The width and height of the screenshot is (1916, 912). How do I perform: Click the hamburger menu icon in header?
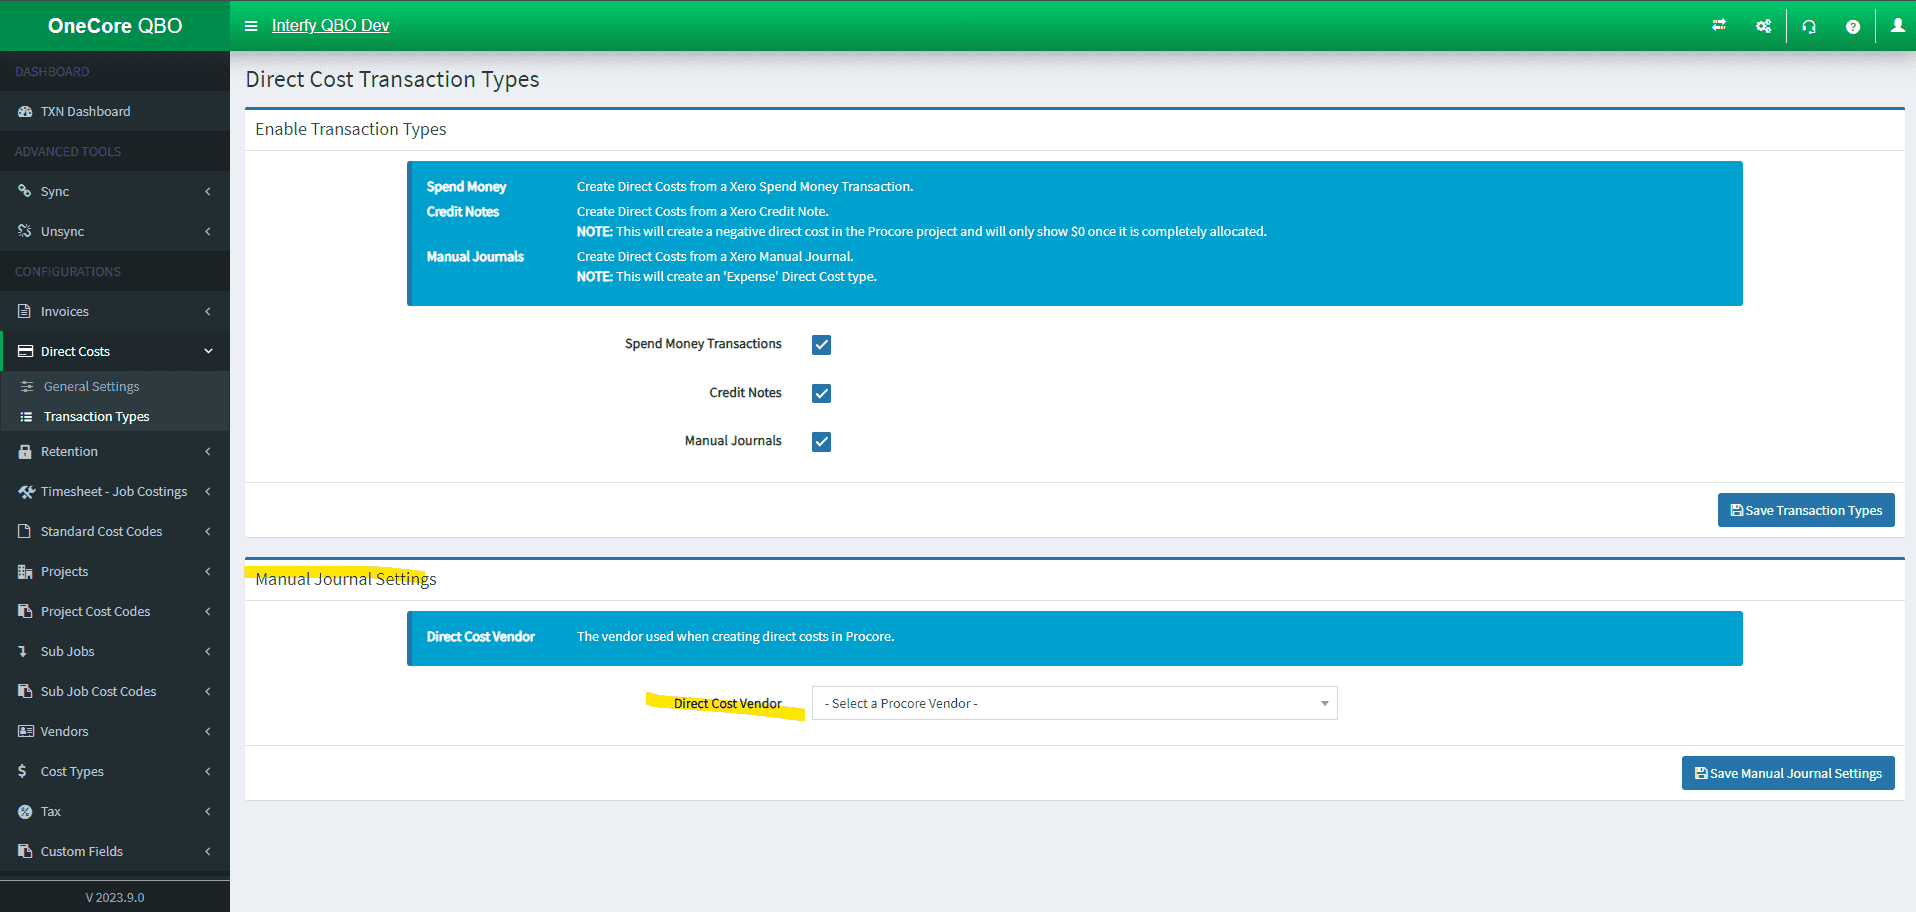[251, 26]
